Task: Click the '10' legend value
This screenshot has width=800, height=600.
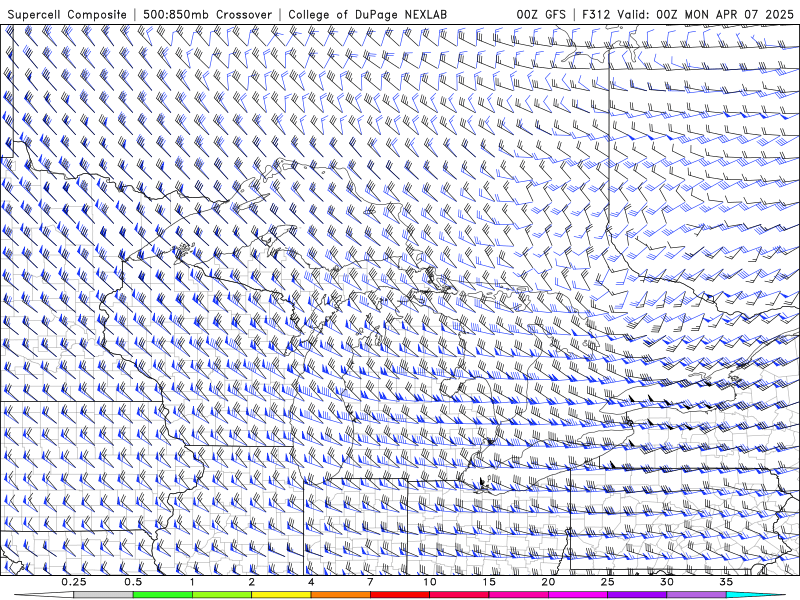Action: tap(430, 582)
